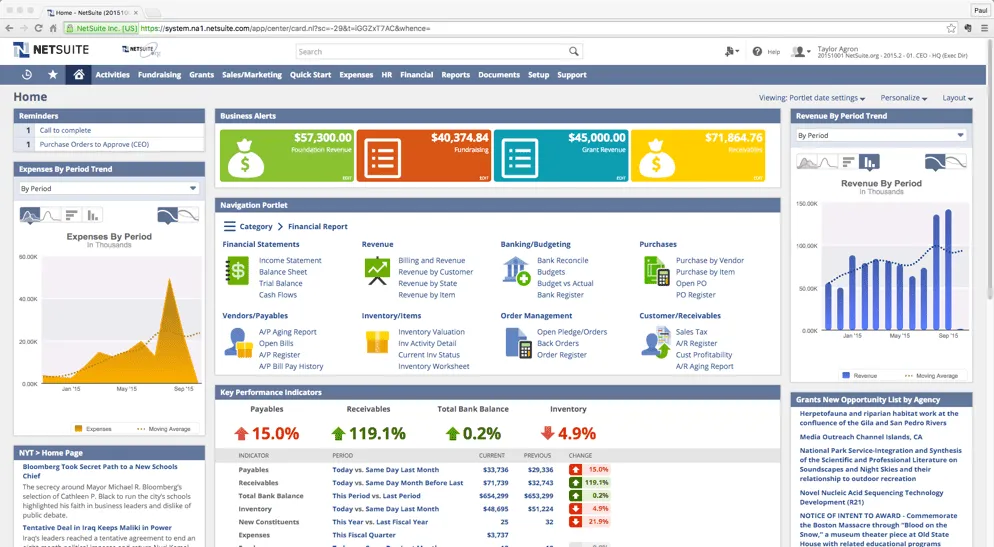The width and height of the screenshot is (994, 547).
Task: Expand Viewing: Portlet date settings dropdown
Action: pyautogui.click(x=811, y=98)
